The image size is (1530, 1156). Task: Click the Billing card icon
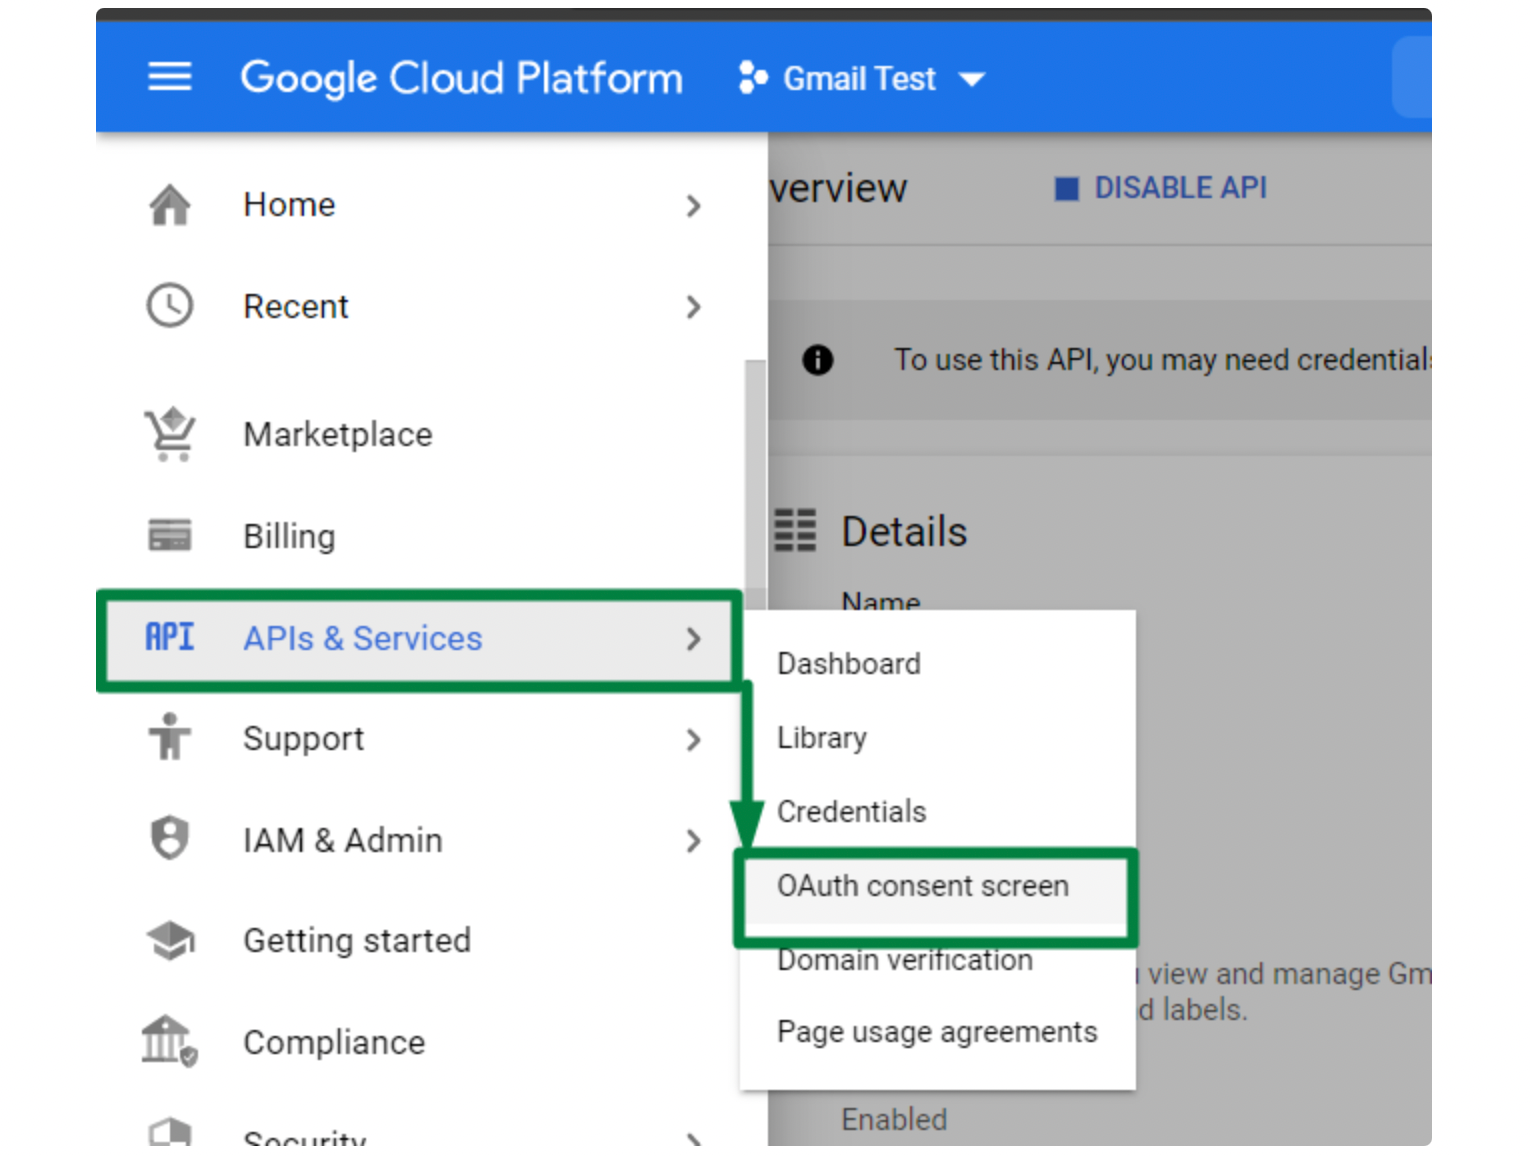pyautogui.click(x=170, y=535)
